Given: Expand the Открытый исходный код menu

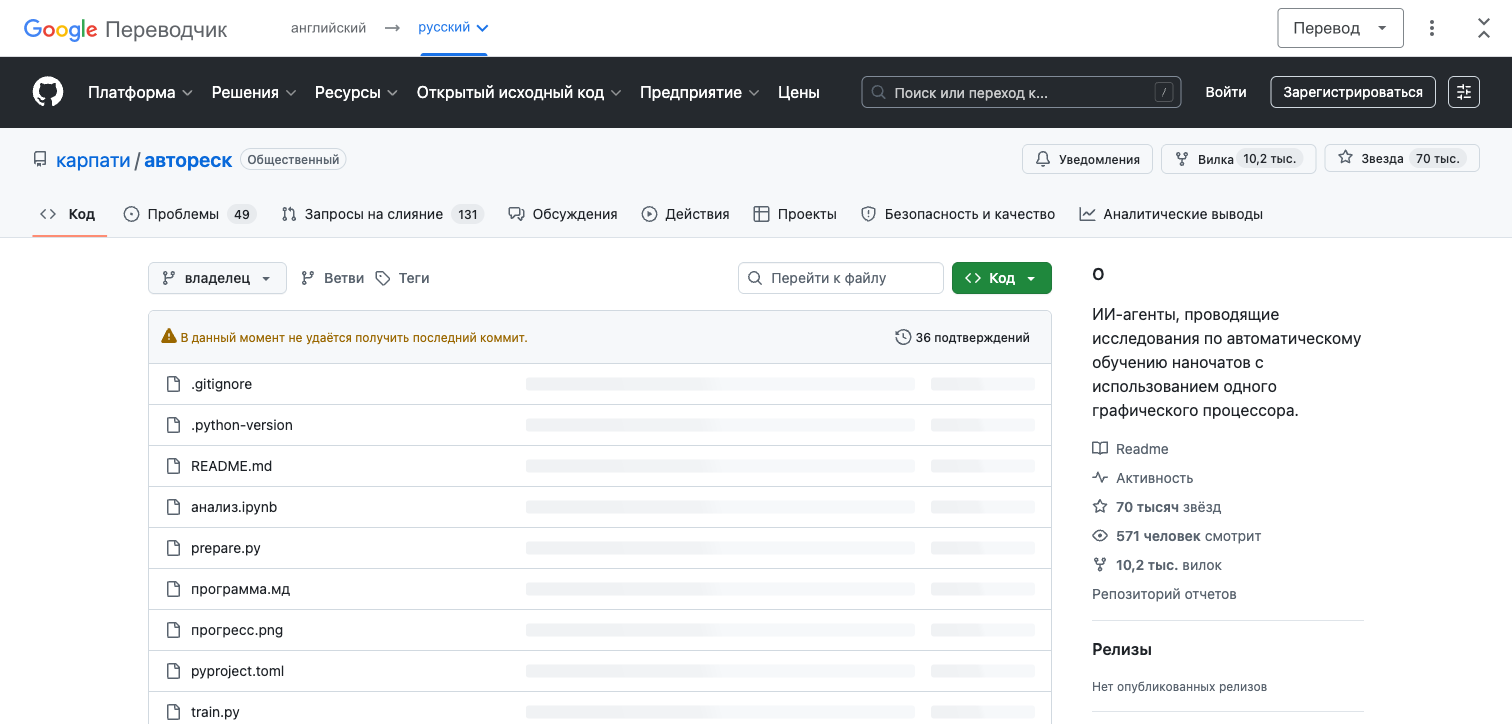Looking at the screenshot, I should pyautogui.click(x=519, y=92).
